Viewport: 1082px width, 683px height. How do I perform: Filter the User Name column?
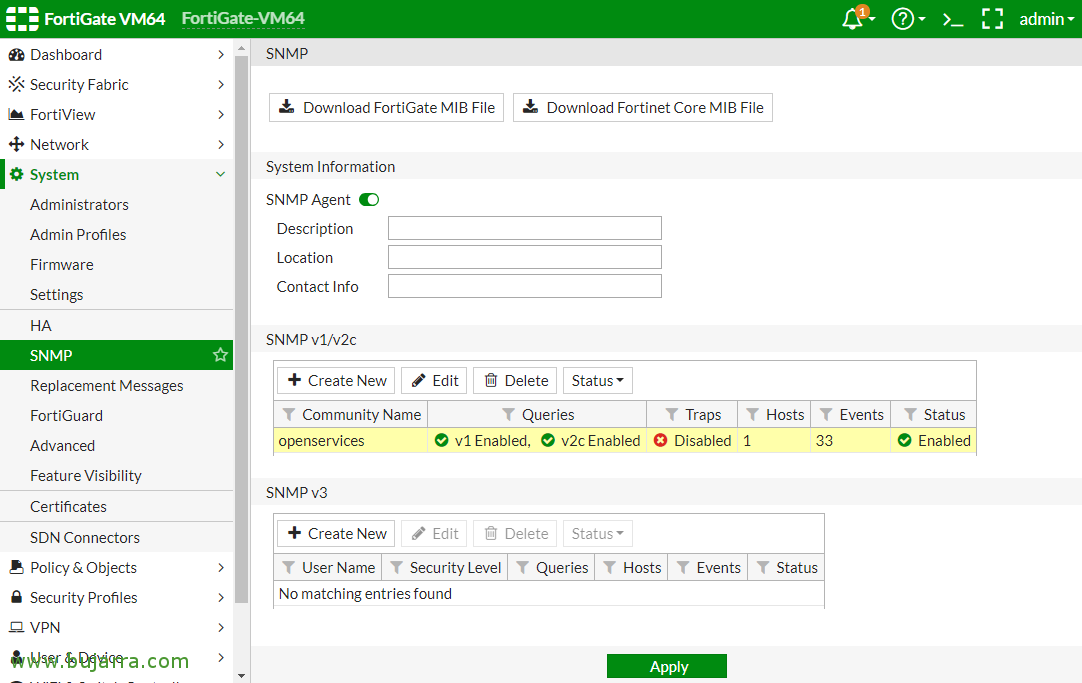pos(289,568)
